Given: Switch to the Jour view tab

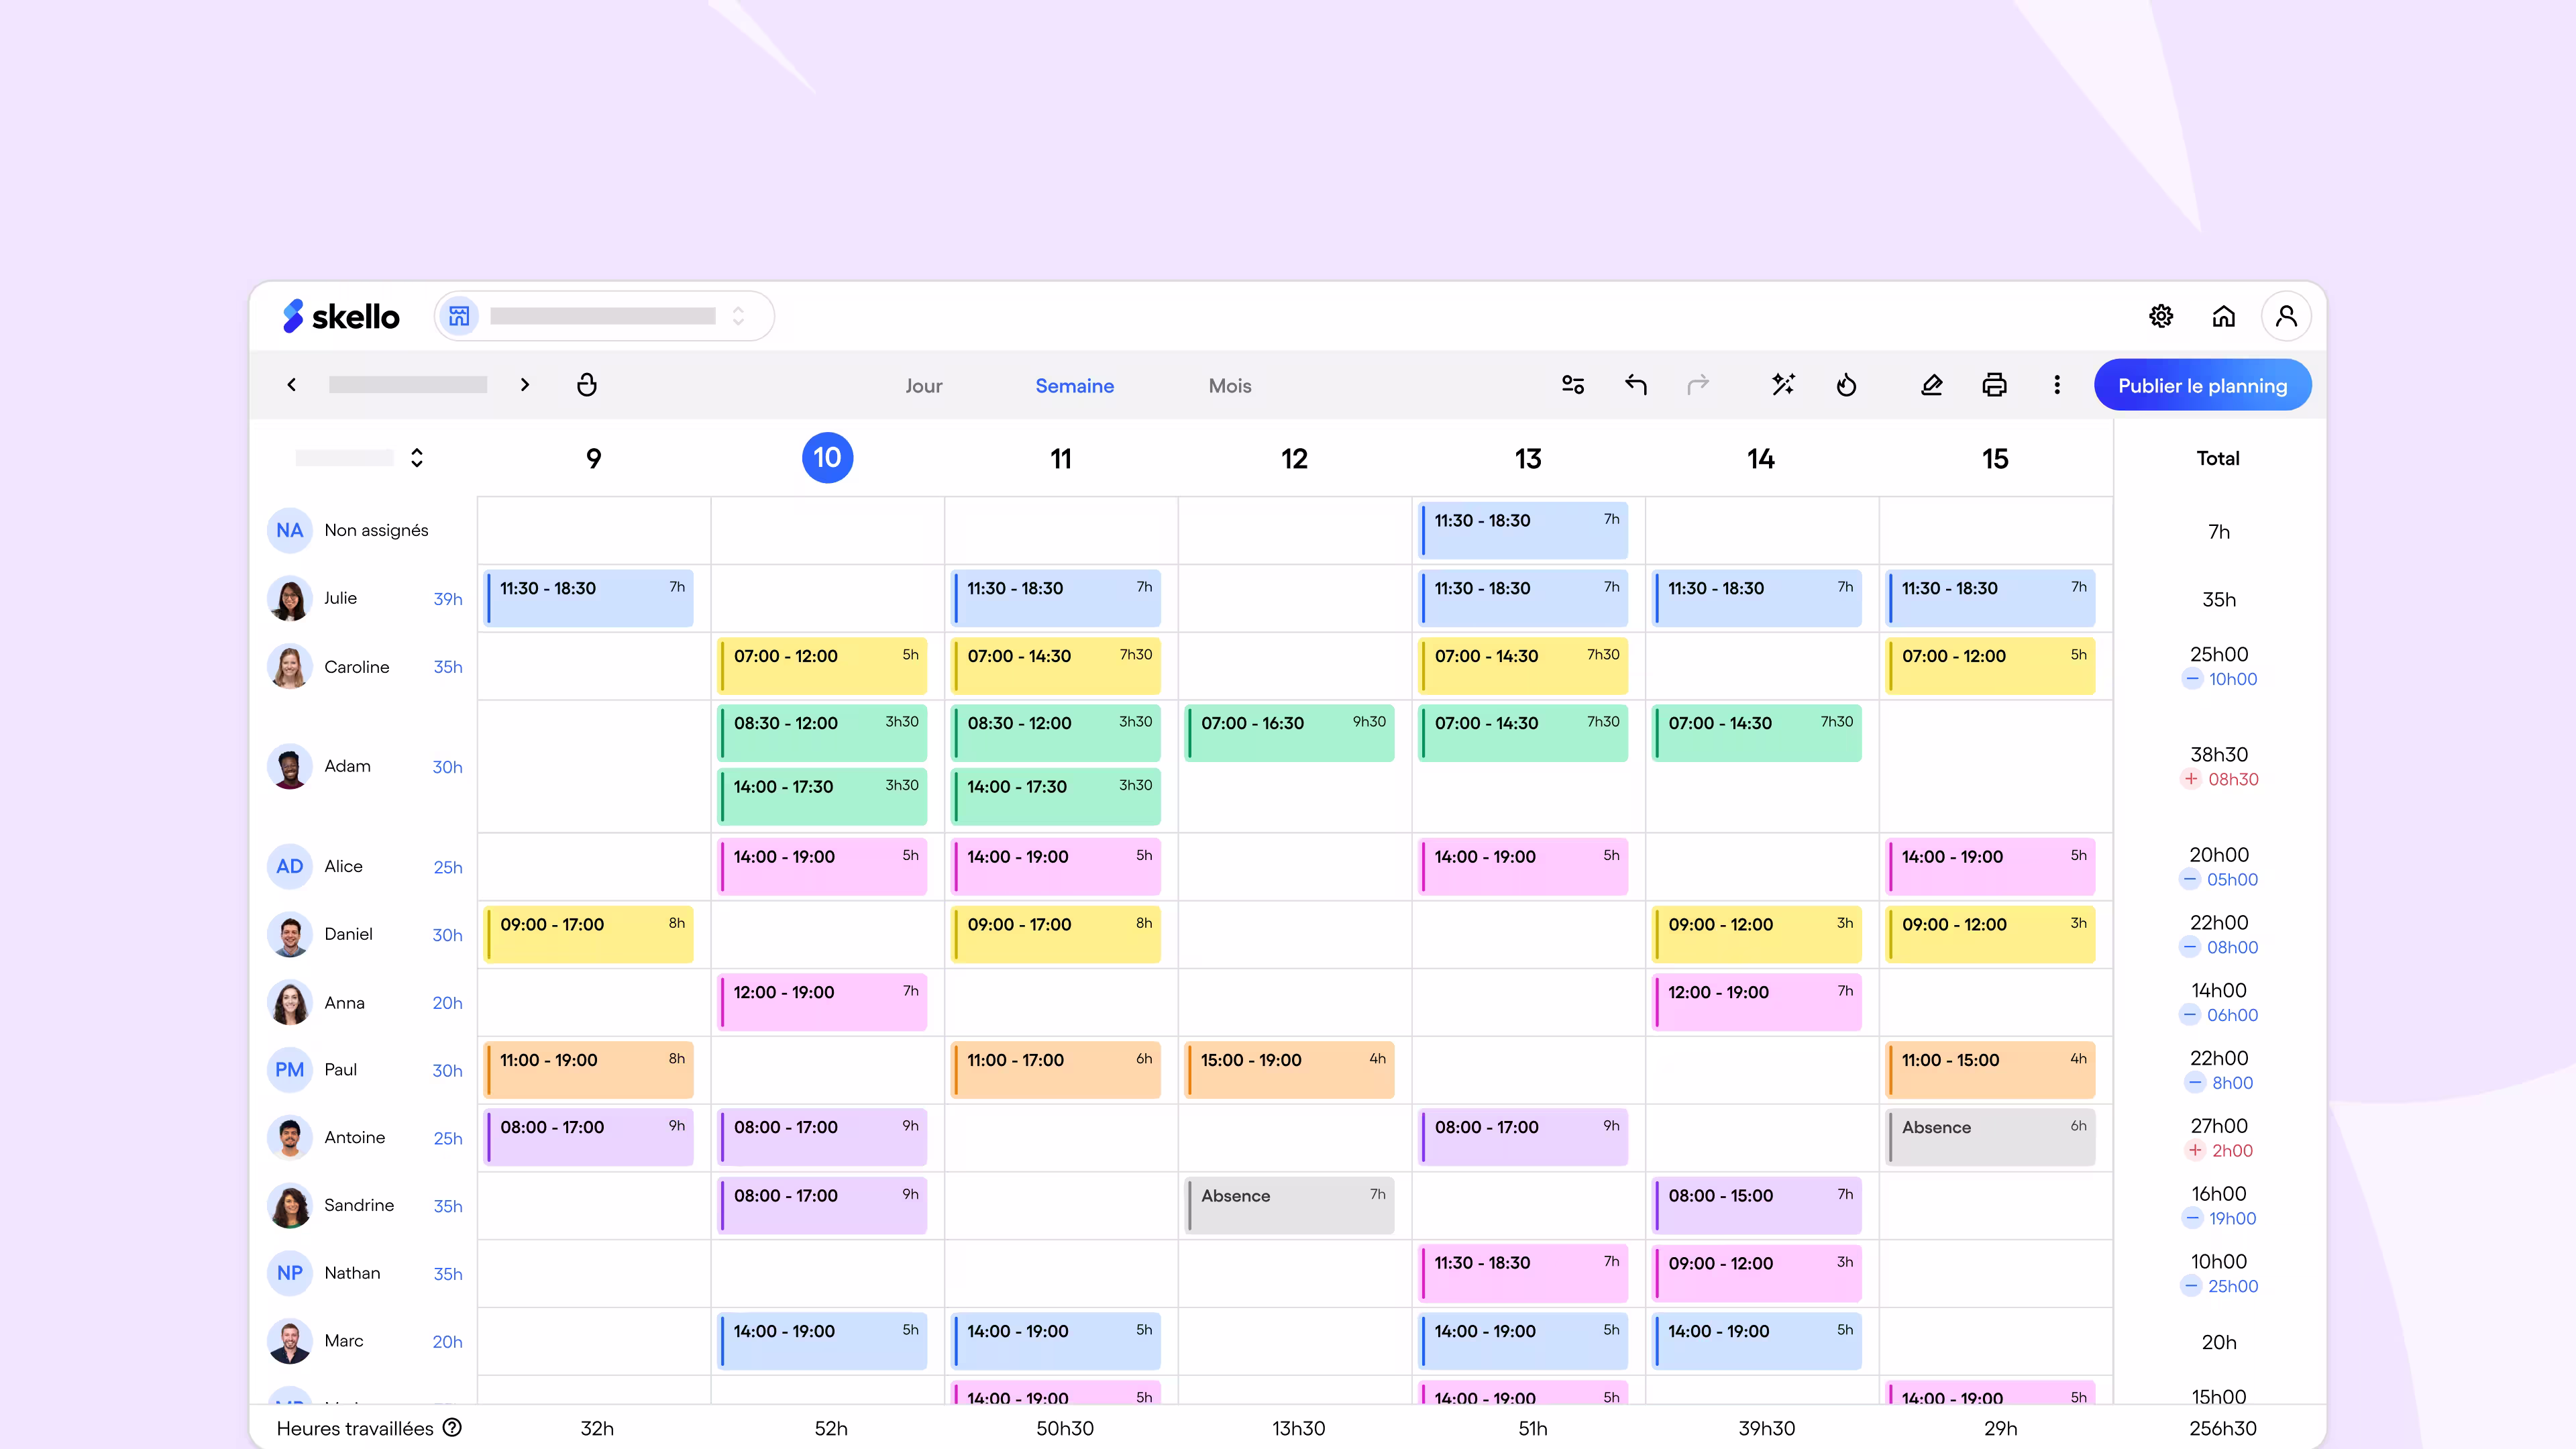Looking at the screenshot, I should click(x=923, y=386).
